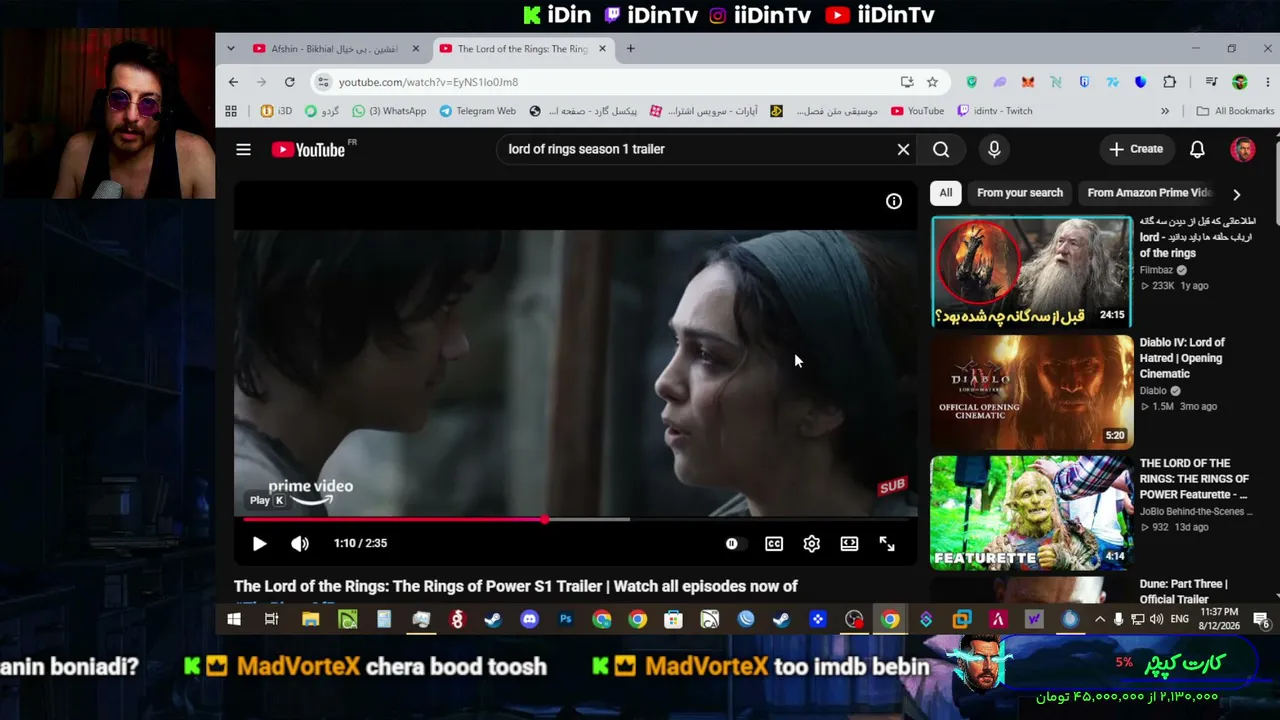Open Discord from the taskbar
This screenshot has height=720, width=1280.
529,620
